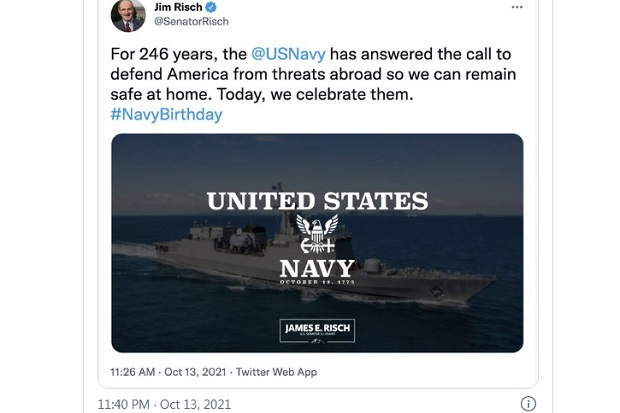Click the Oct 13, 2021 date in the footer
The width and height of the screenshot is (620, 413).
click(195, 404)
